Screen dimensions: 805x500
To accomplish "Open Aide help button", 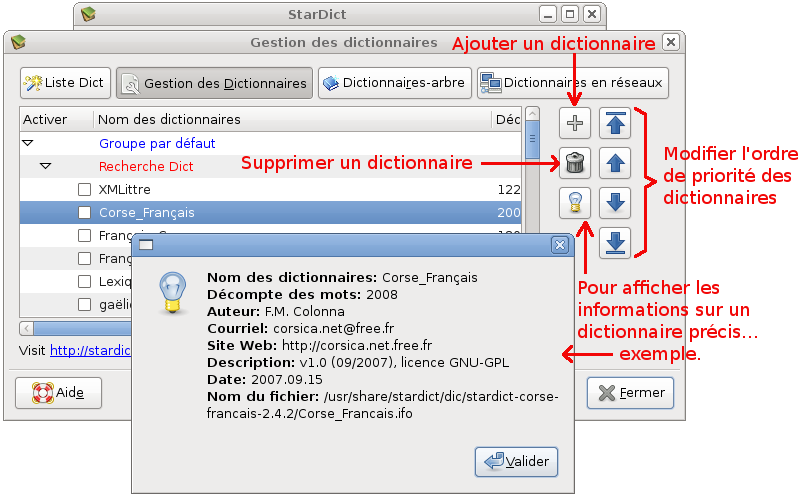I will (x=59, y=393).
